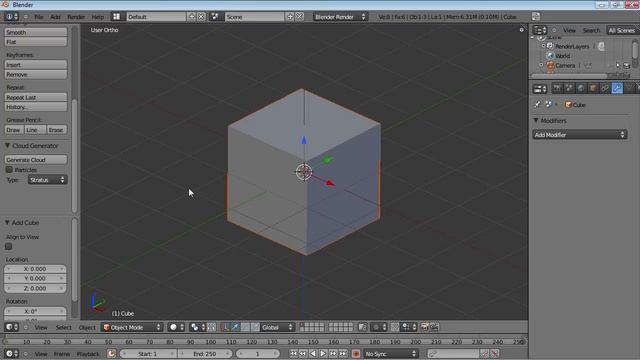Delete the Default screen layout

click(x=201, y=17)
